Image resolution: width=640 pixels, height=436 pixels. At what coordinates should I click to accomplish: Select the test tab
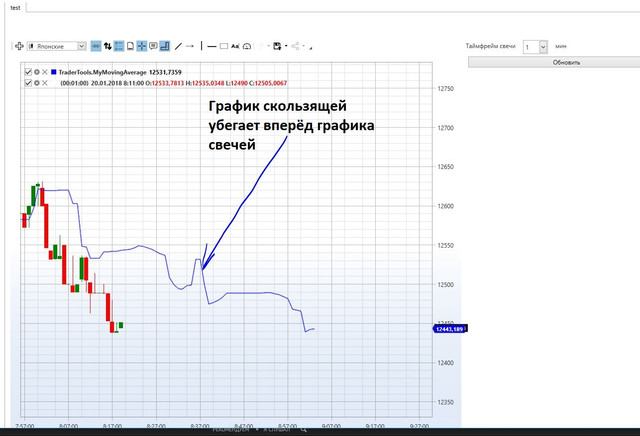[x=15, y=8]
